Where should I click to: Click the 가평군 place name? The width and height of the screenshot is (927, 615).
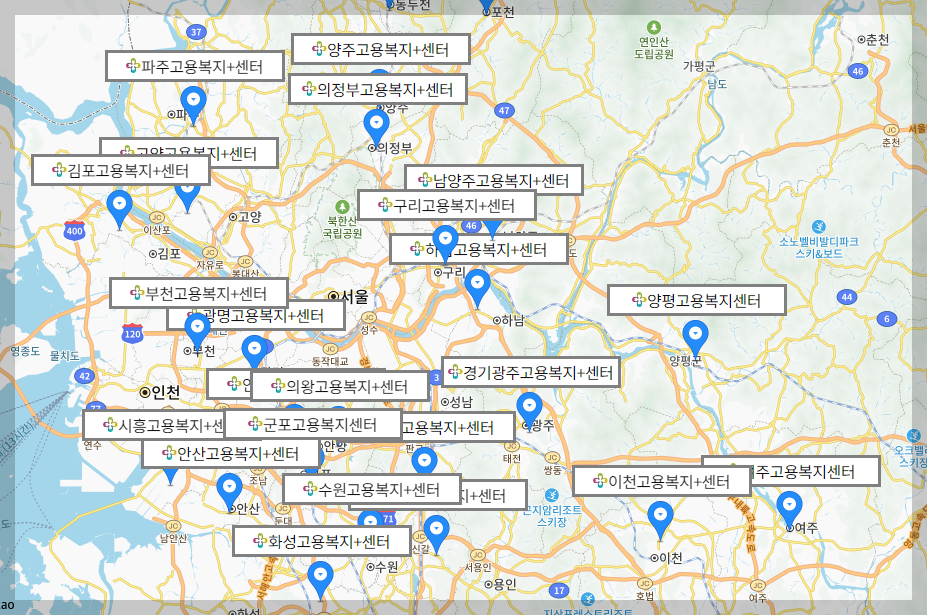(699, 66)
